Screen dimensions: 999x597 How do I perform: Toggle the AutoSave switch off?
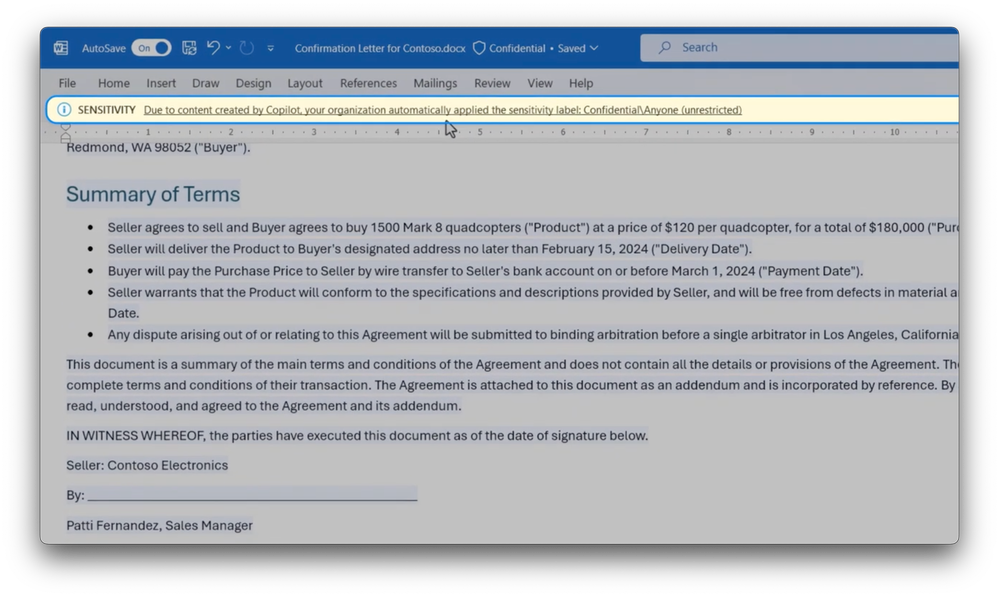[x=151, y=48]
